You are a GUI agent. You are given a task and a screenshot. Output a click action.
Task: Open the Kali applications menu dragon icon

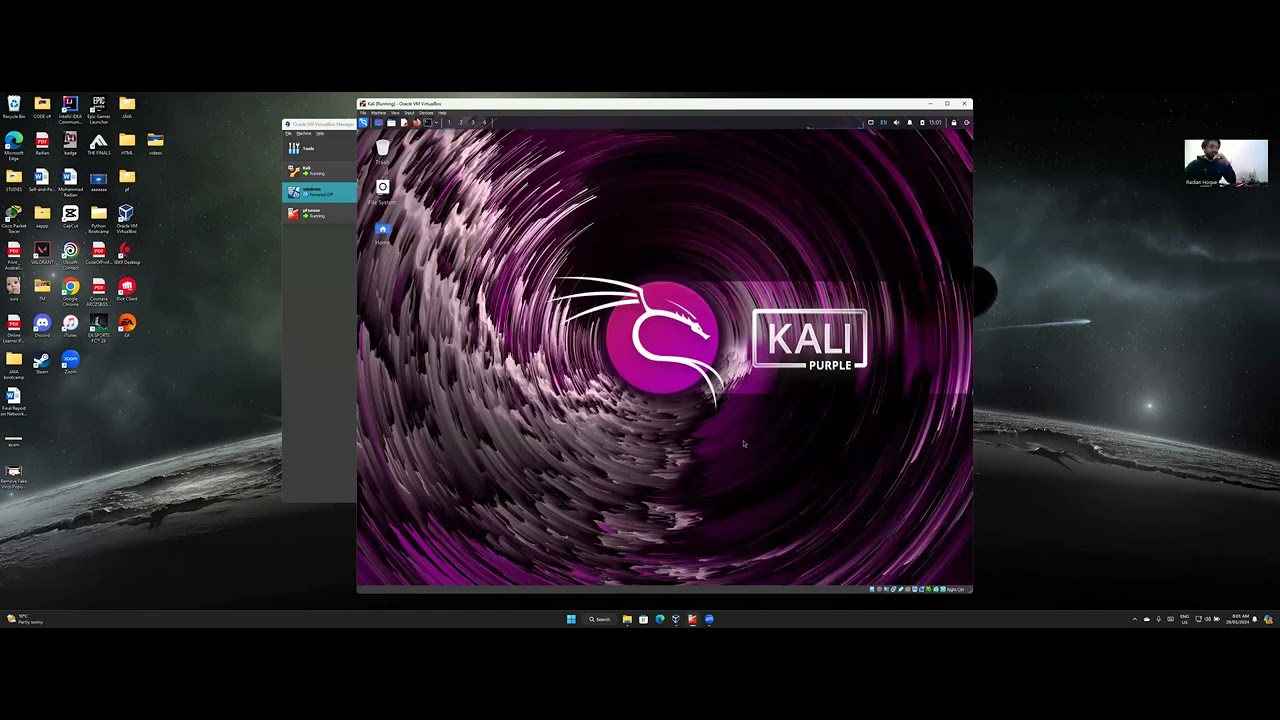coord(363,122)
